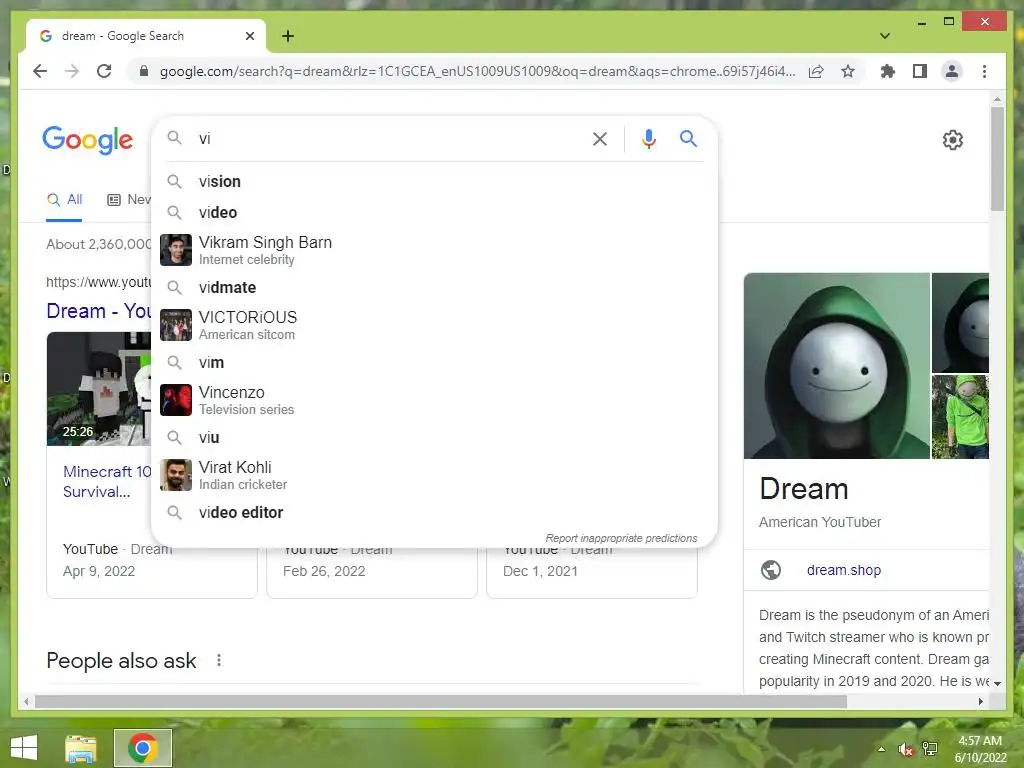1024x768 pixels.
Task: Open Dream green hoodie outdoor photo
Action: (x=960, y=417)
